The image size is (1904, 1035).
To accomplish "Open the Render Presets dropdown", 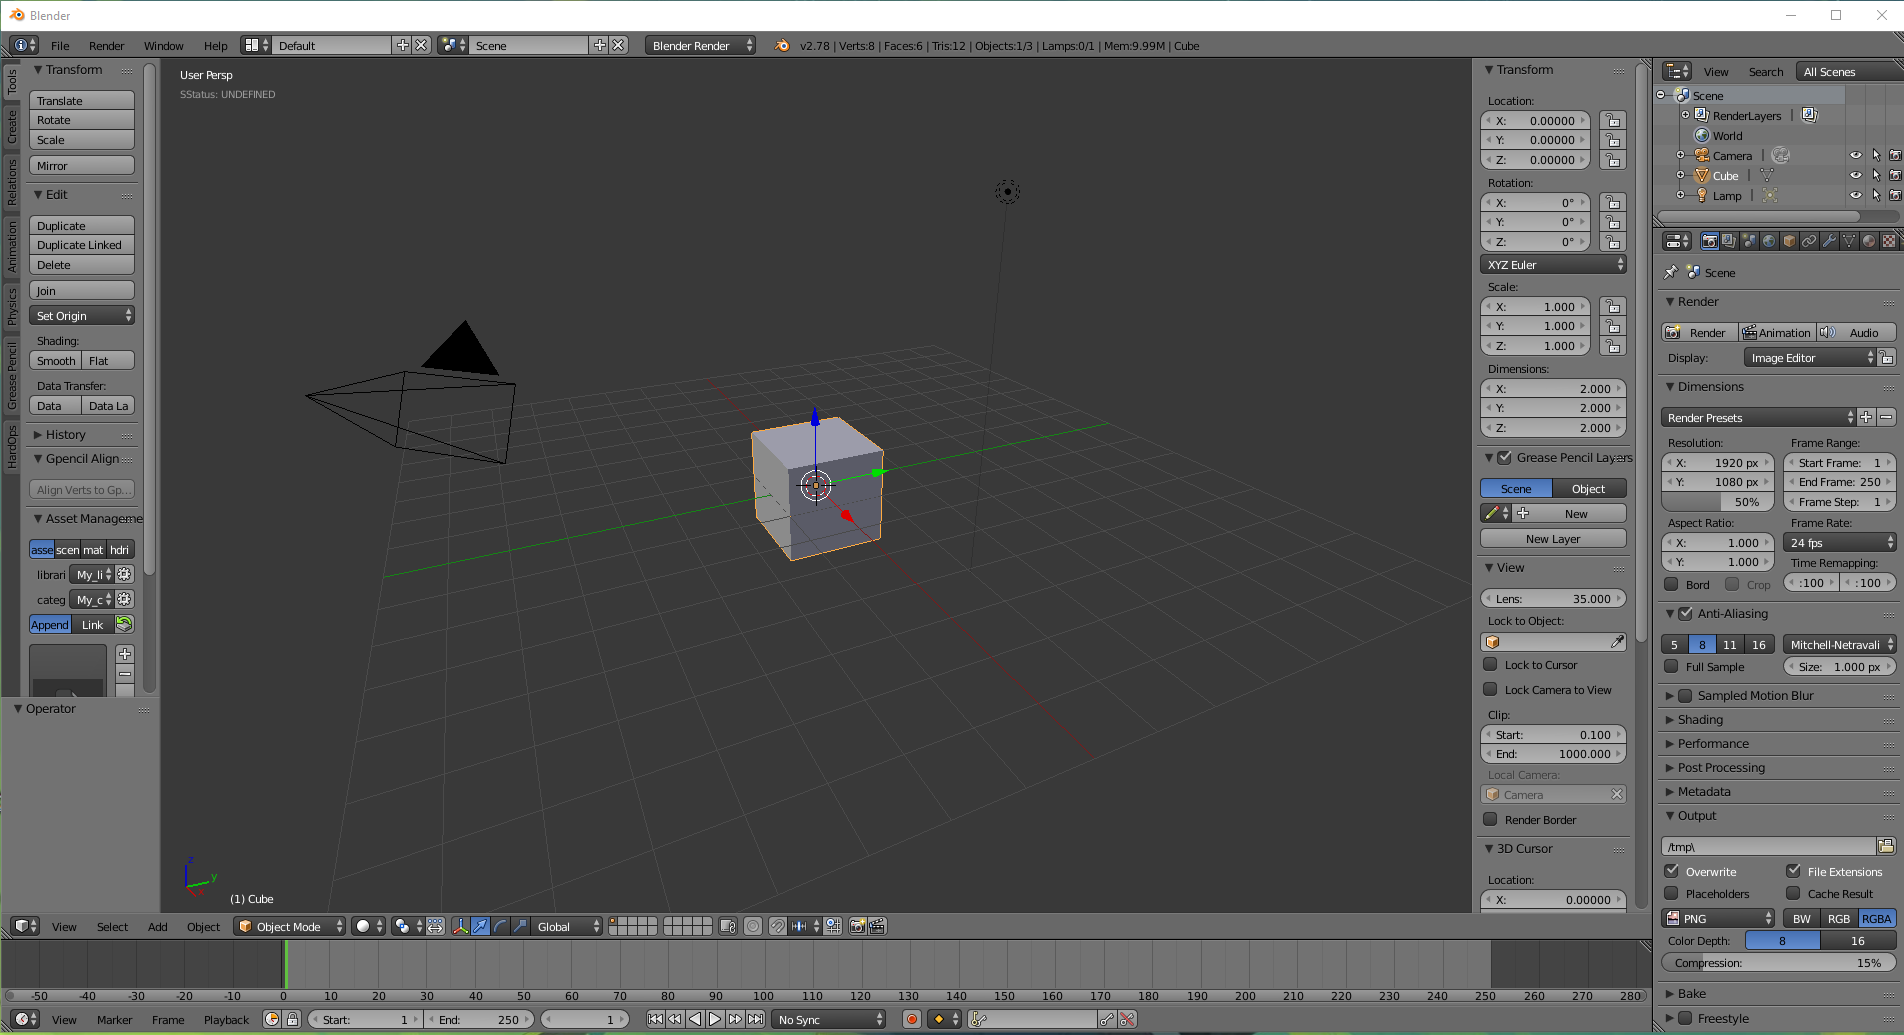I will [1759, 417].
